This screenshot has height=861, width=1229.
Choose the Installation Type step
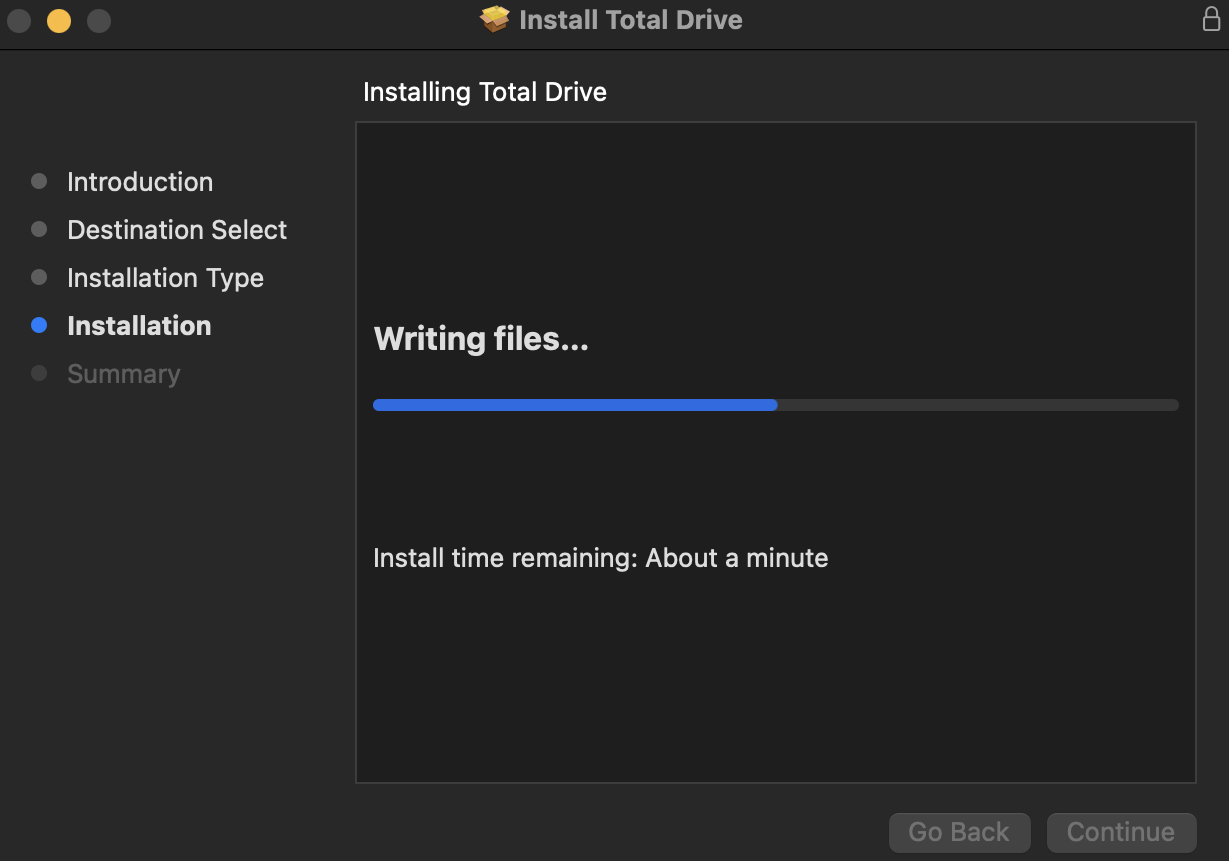(165, 278)
